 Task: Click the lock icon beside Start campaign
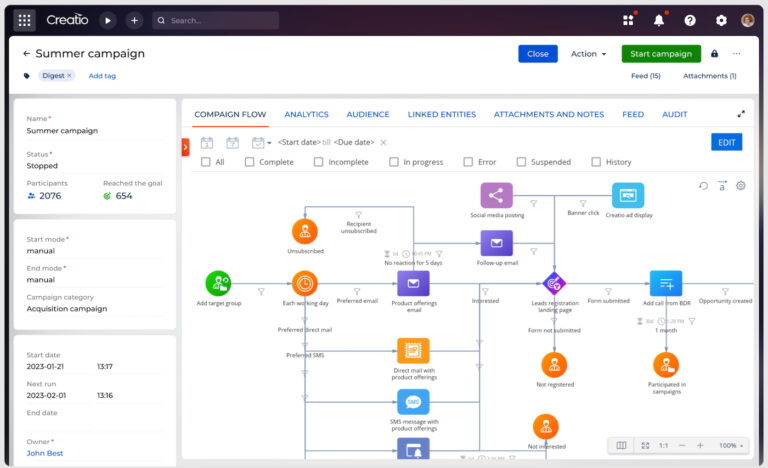pos(715,53)
